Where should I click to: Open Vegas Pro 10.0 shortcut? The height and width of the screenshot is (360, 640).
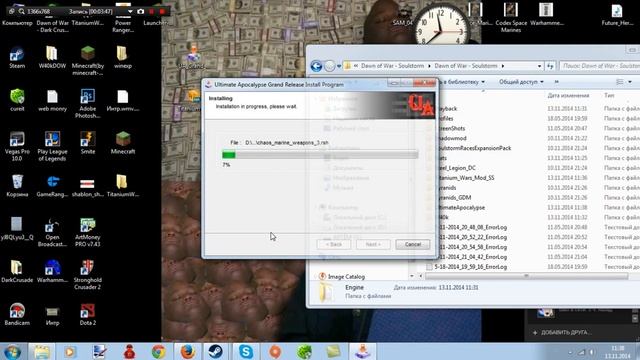(17, 146)
